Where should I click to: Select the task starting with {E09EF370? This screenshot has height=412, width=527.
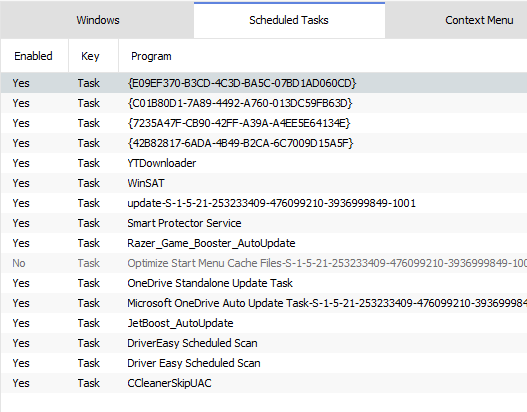[x=264, y=83]
